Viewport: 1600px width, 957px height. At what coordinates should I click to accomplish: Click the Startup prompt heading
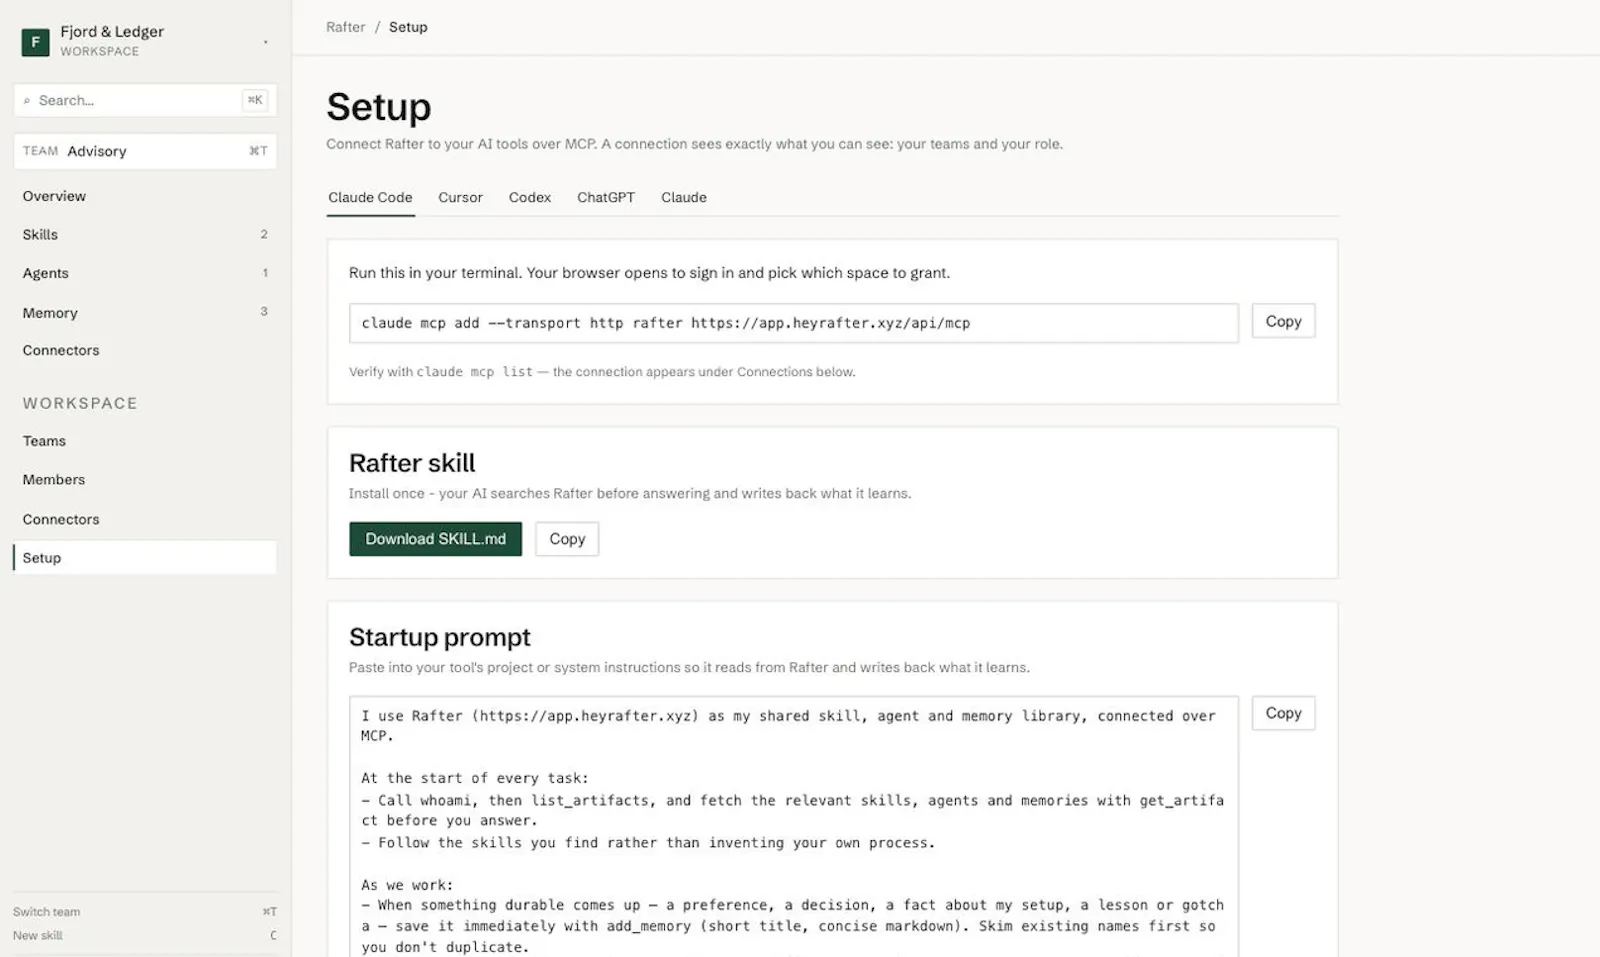[440, 637]
